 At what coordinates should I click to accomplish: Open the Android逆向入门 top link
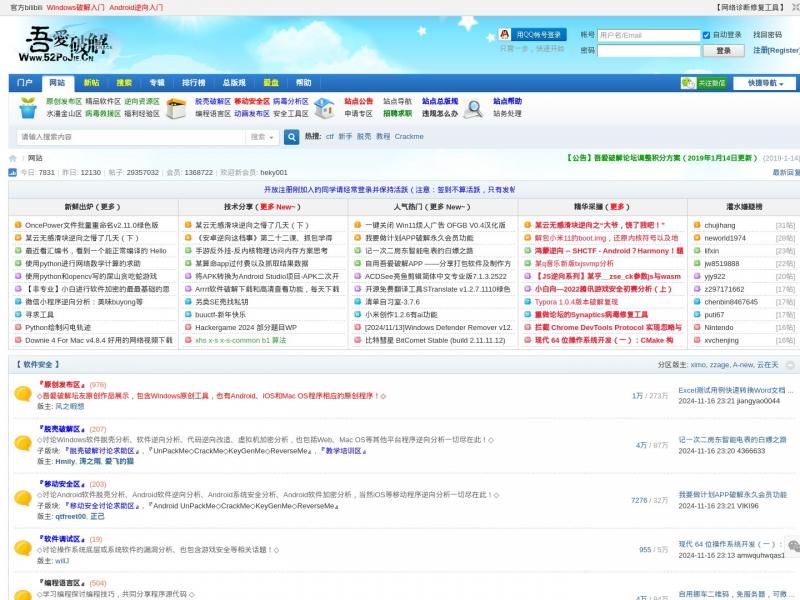[x=136, y=7]
